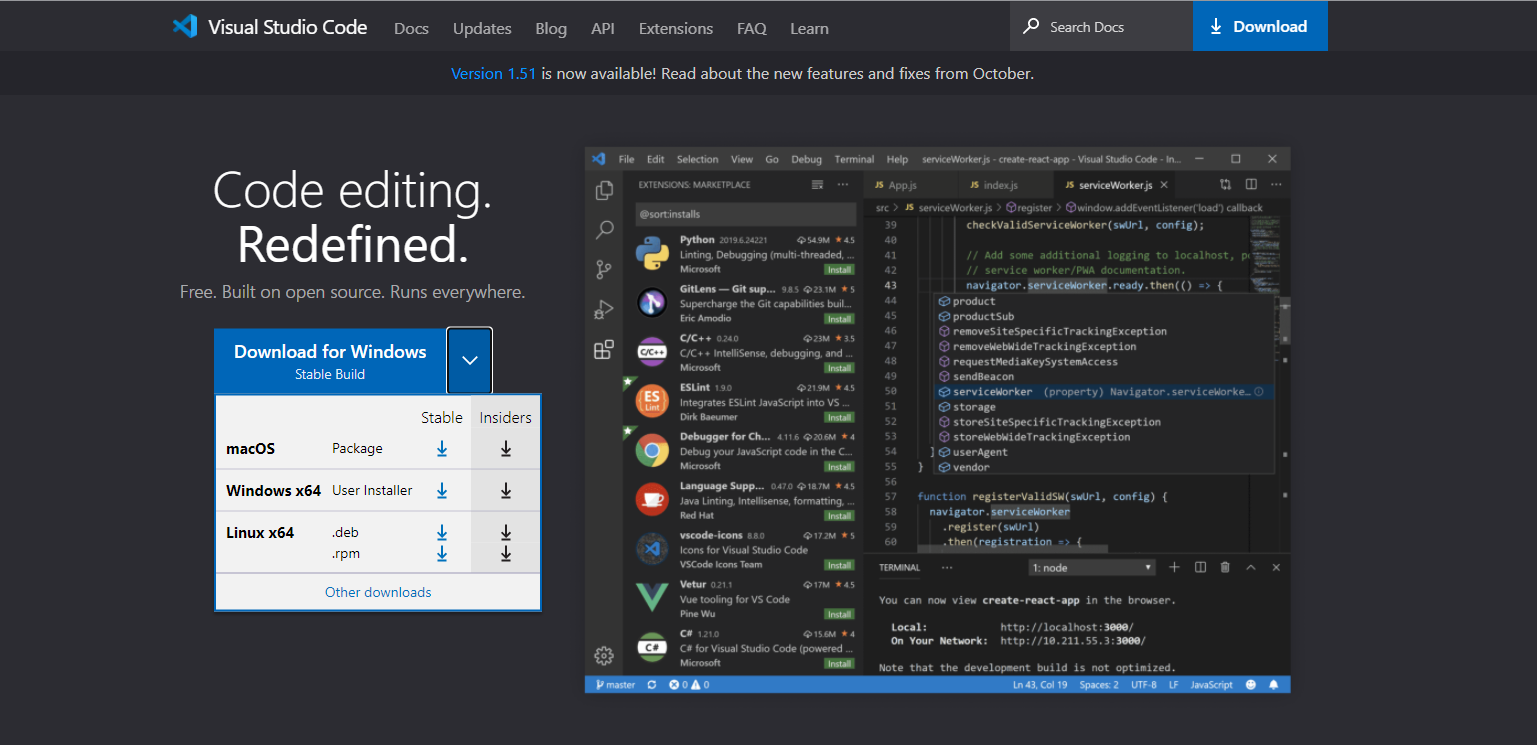Click Download for Windows Stable Build button

pos(330,361)
